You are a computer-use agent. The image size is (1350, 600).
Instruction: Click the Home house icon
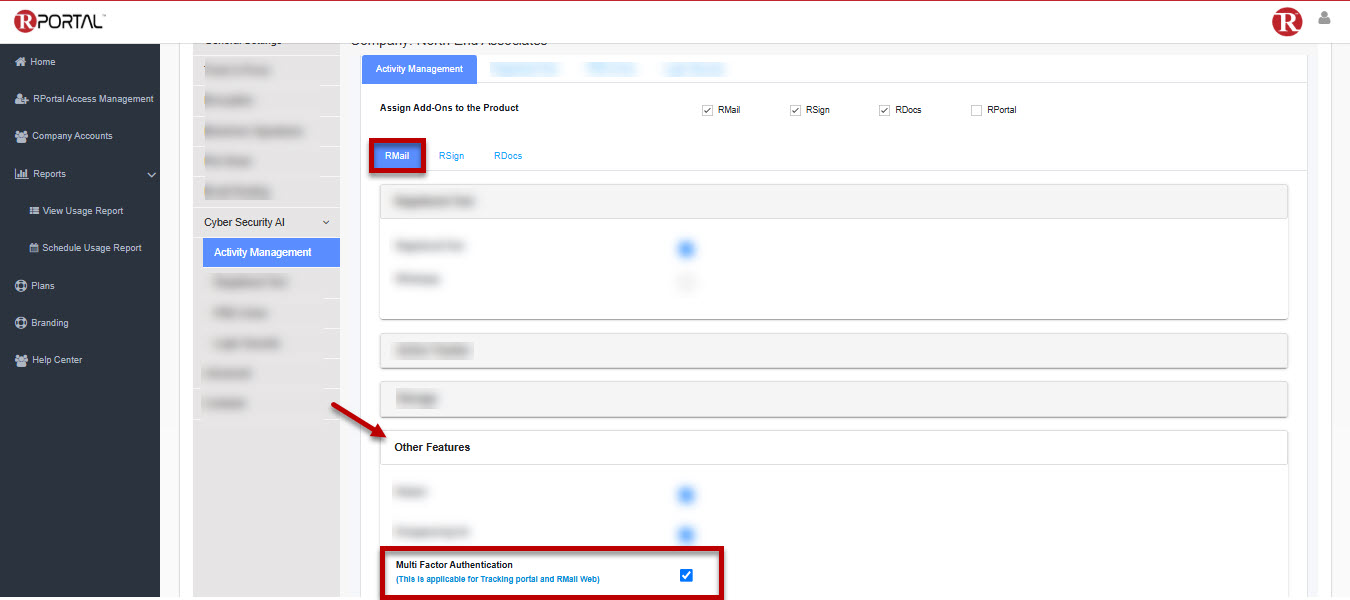click(x=20, y=62)
